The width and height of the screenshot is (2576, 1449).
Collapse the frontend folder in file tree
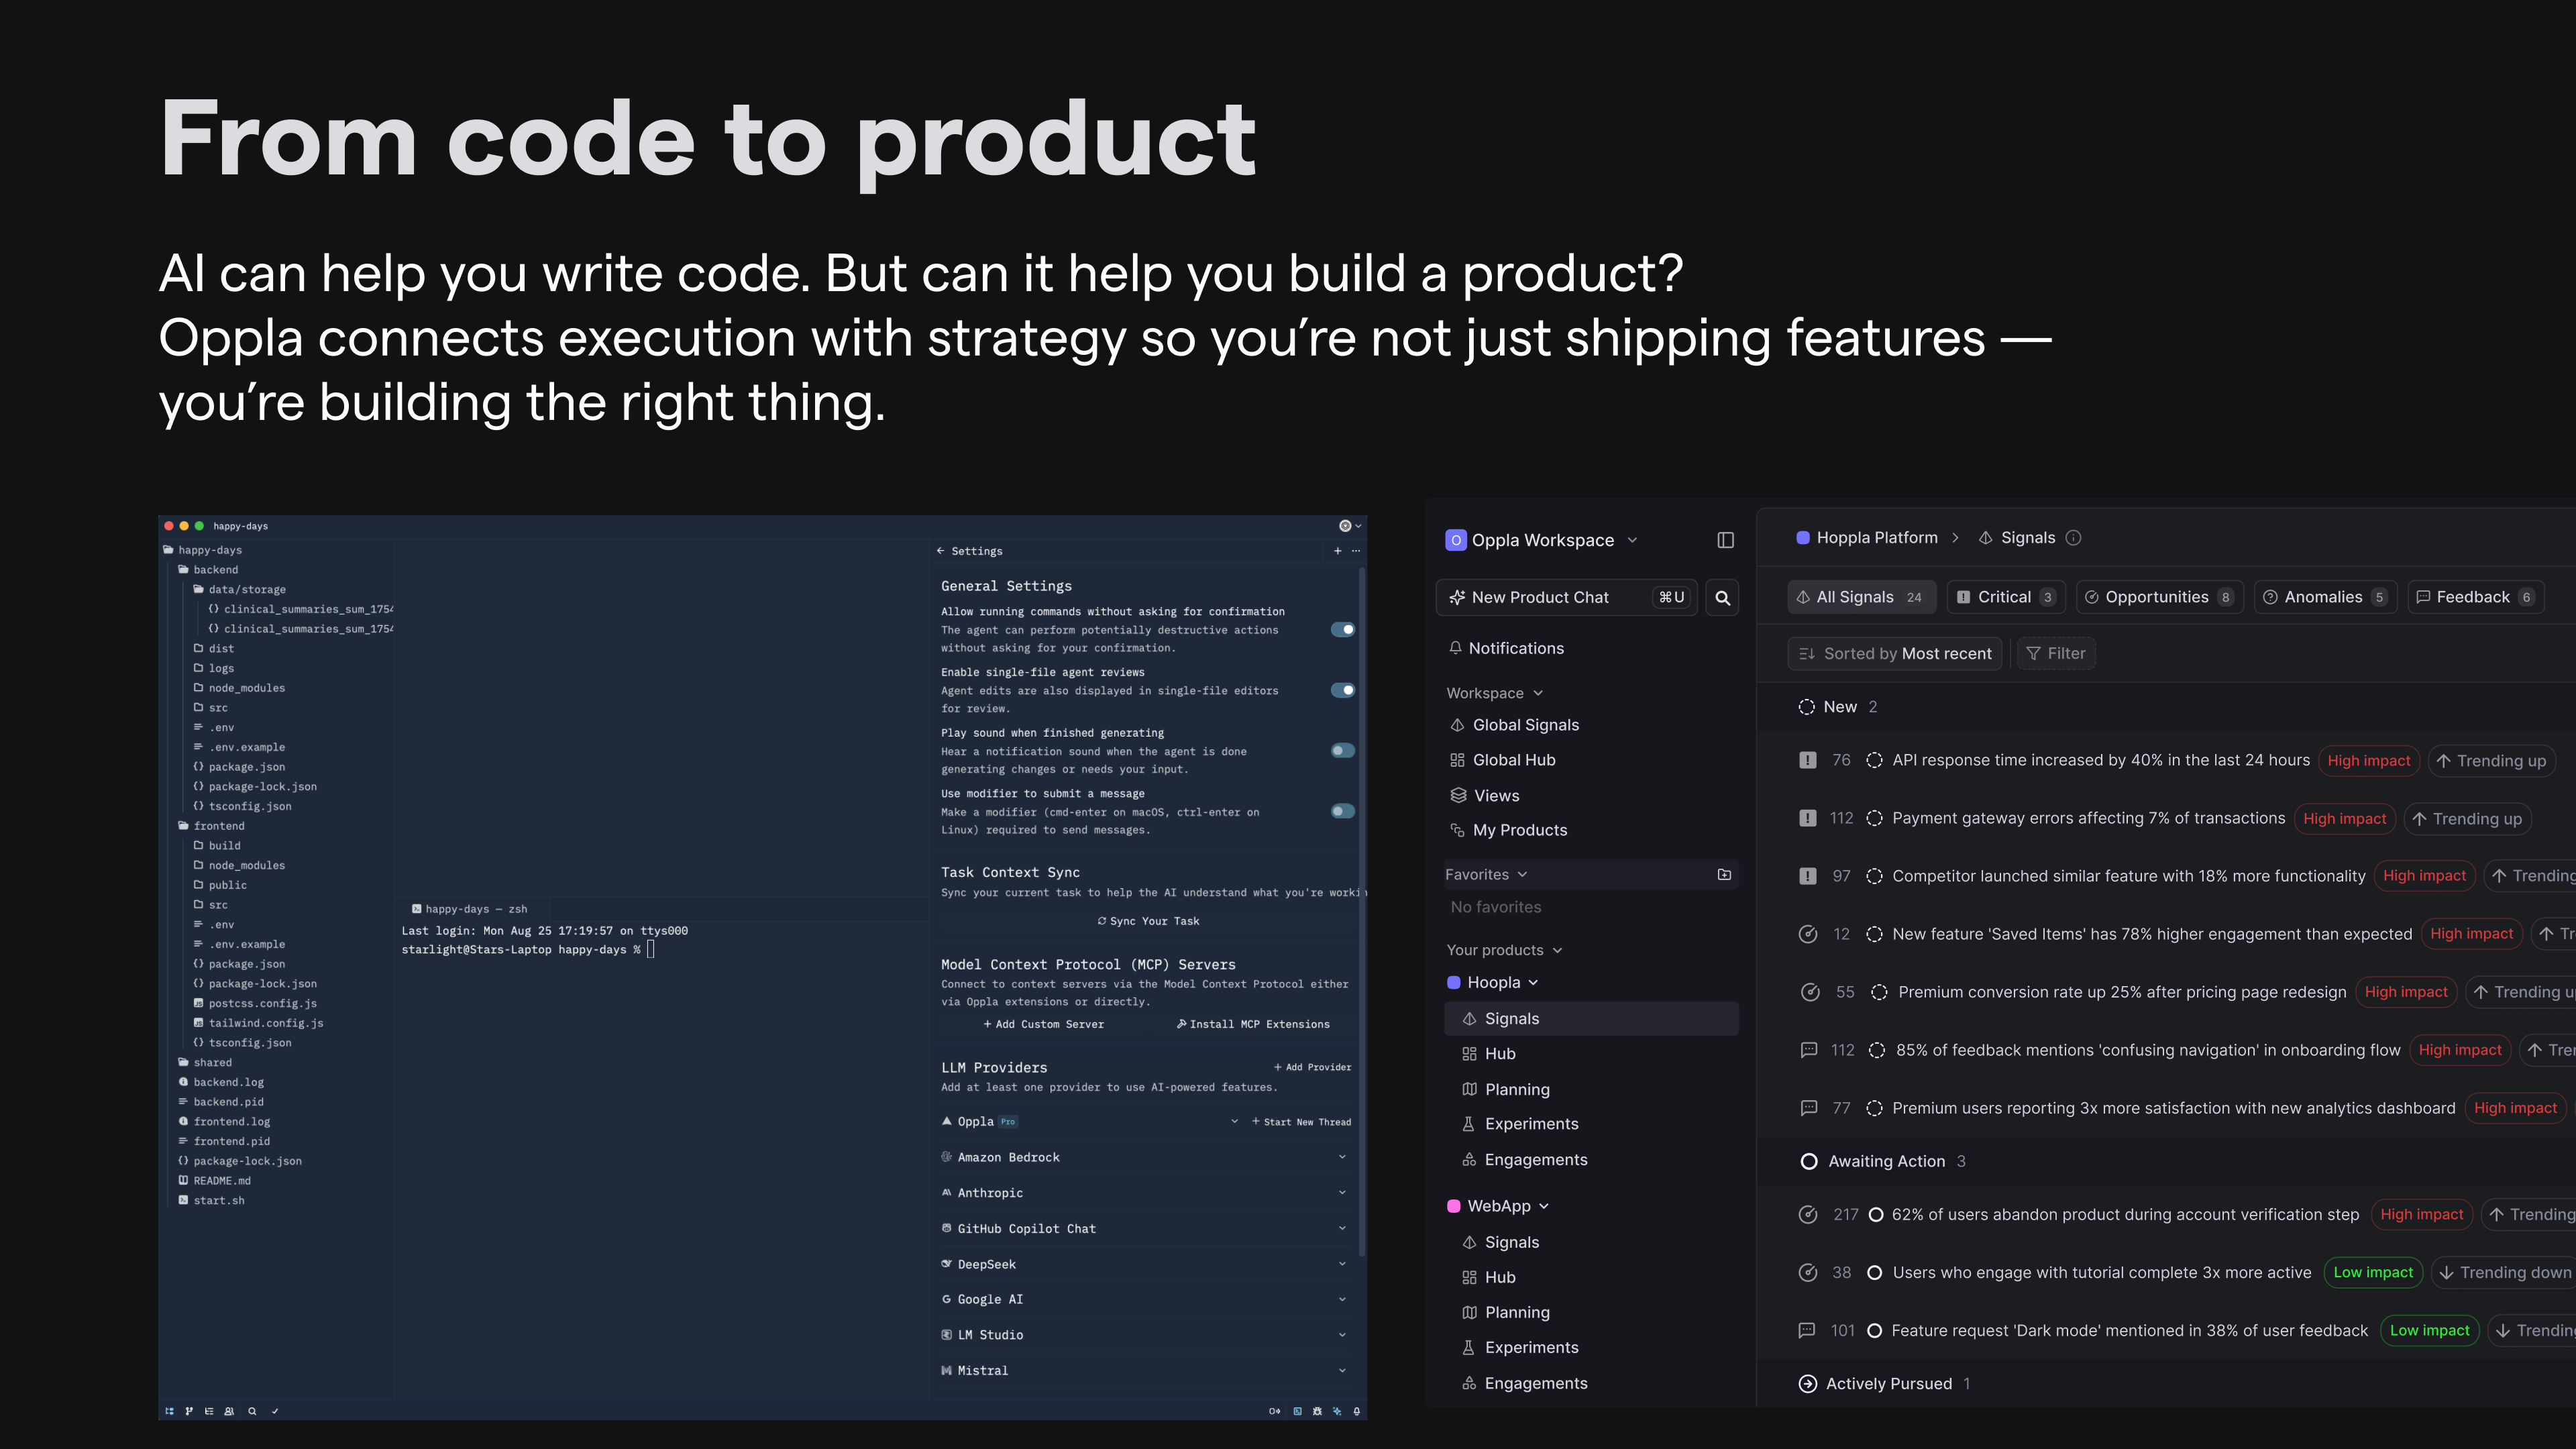tap(211, 826)
